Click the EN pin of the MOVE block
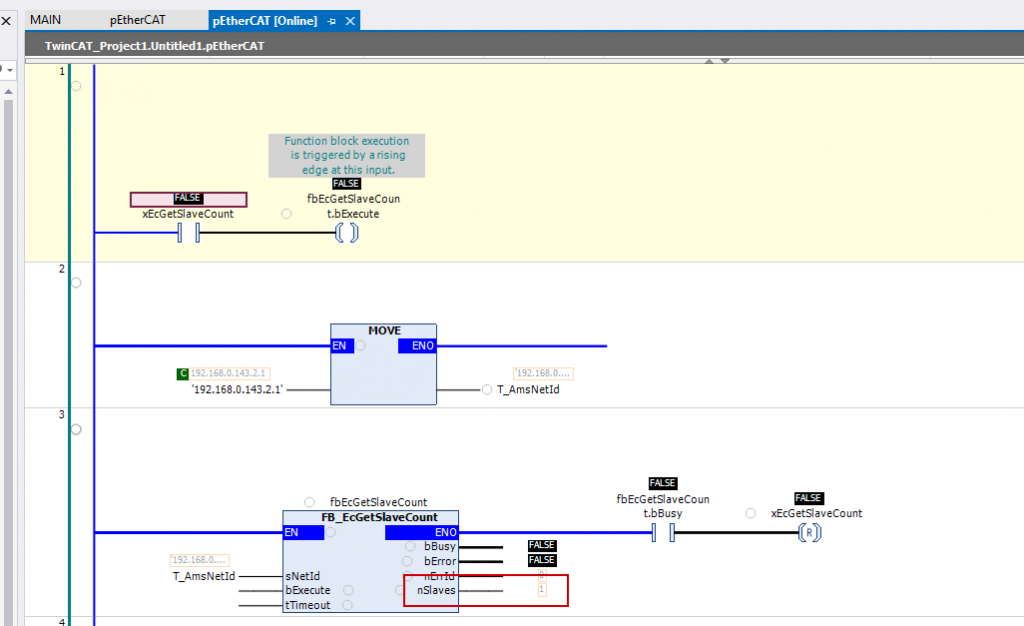Screen dimensions: 1024x626 click(x=340, y=346)
